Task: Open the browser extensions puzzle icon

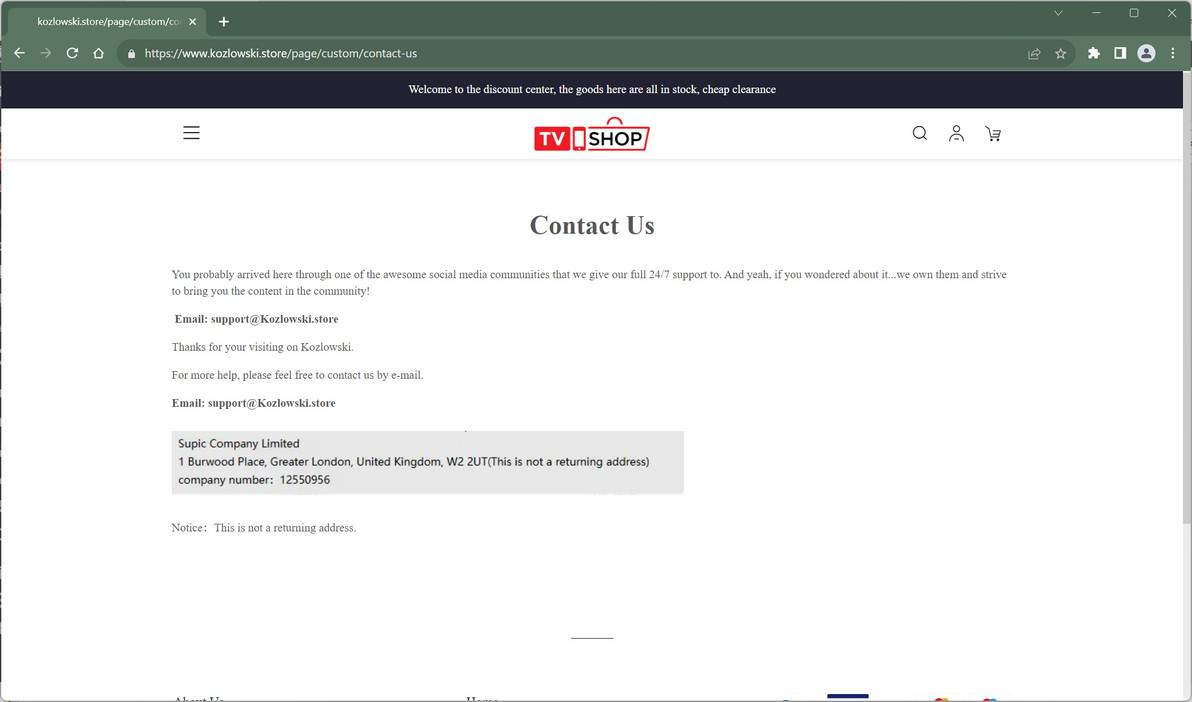Action: click(1093, 53)
